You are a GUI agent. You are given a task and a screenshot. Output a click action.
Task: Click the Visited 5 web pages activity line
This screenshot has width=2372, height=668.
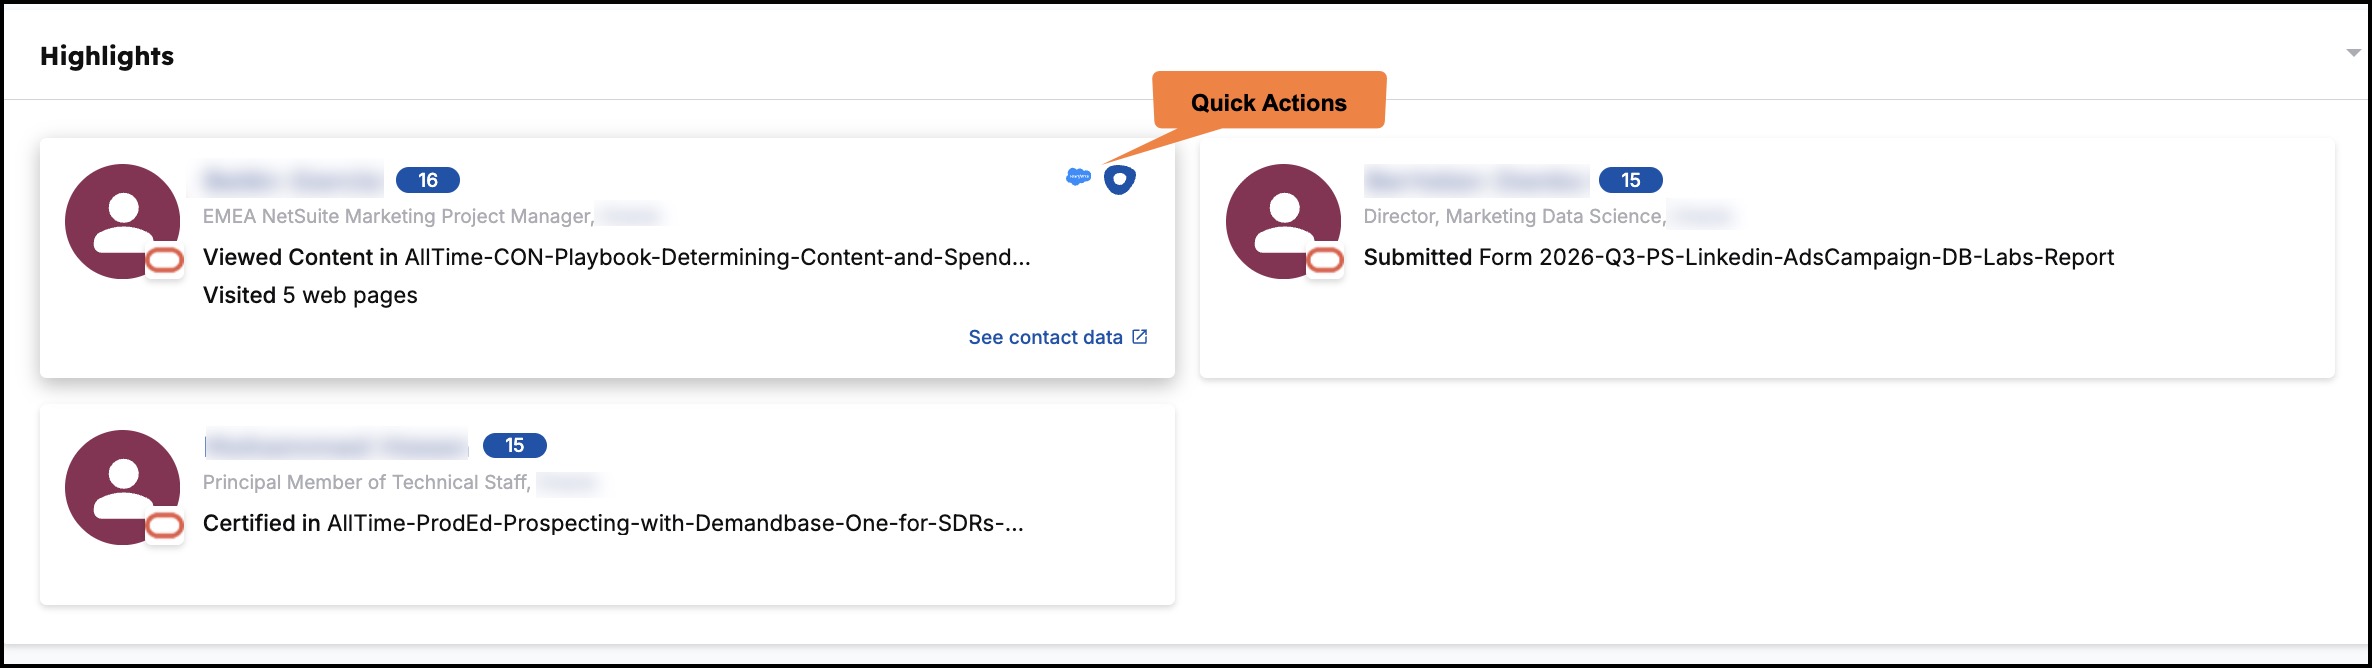tap(310, 295)
